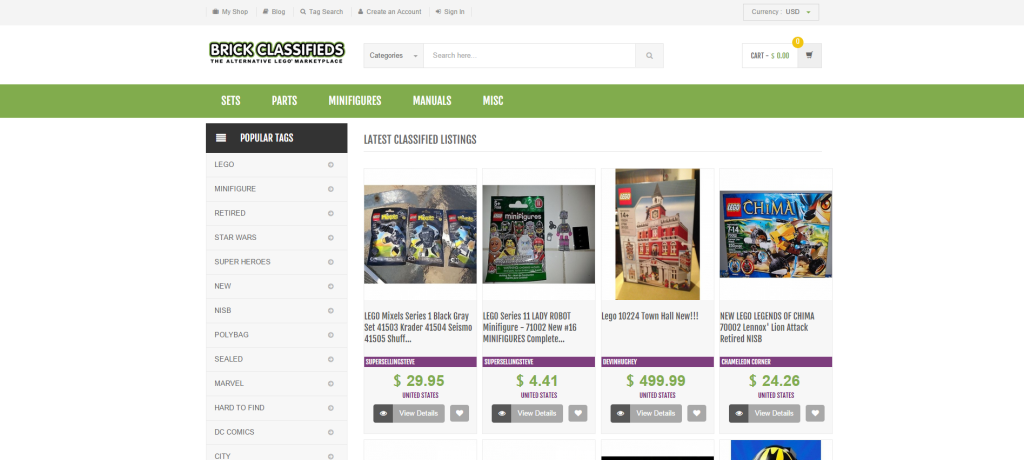This screenshot has height=460, width=1024.
Task: Select the STAR WARS popular tag
Action: click(x=235, y=238)
